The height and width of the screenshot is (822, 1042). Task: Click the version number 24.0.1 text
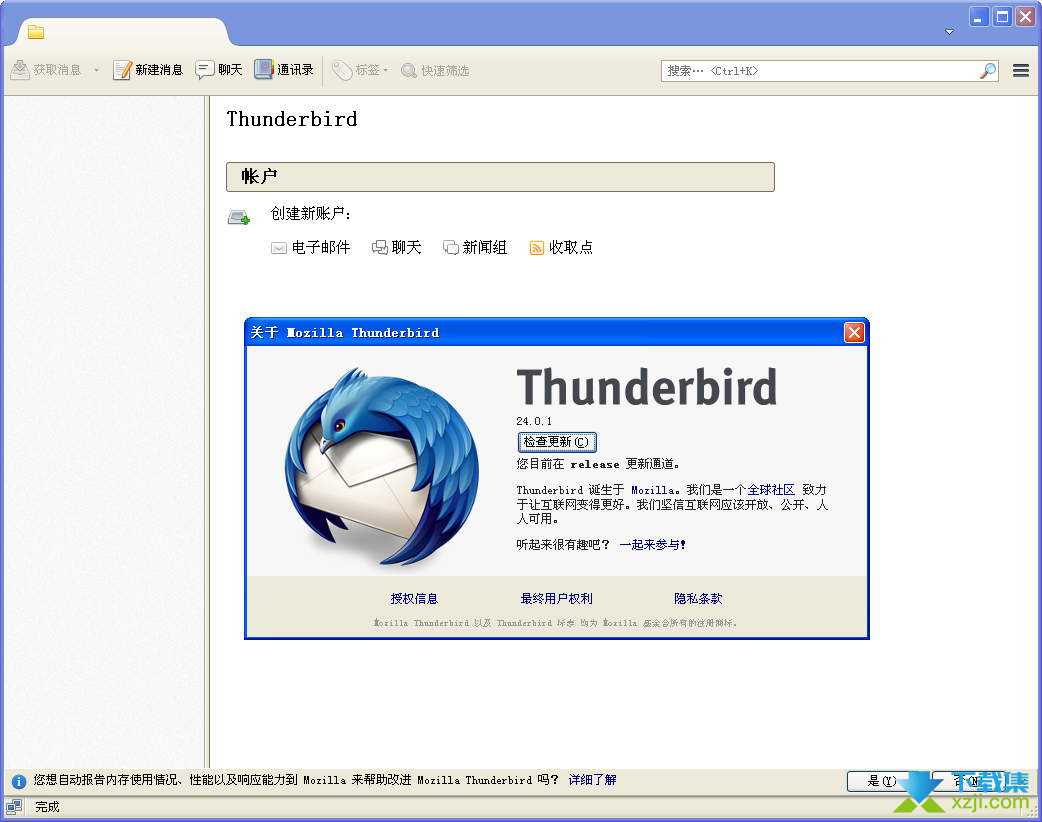coord(534,421)
